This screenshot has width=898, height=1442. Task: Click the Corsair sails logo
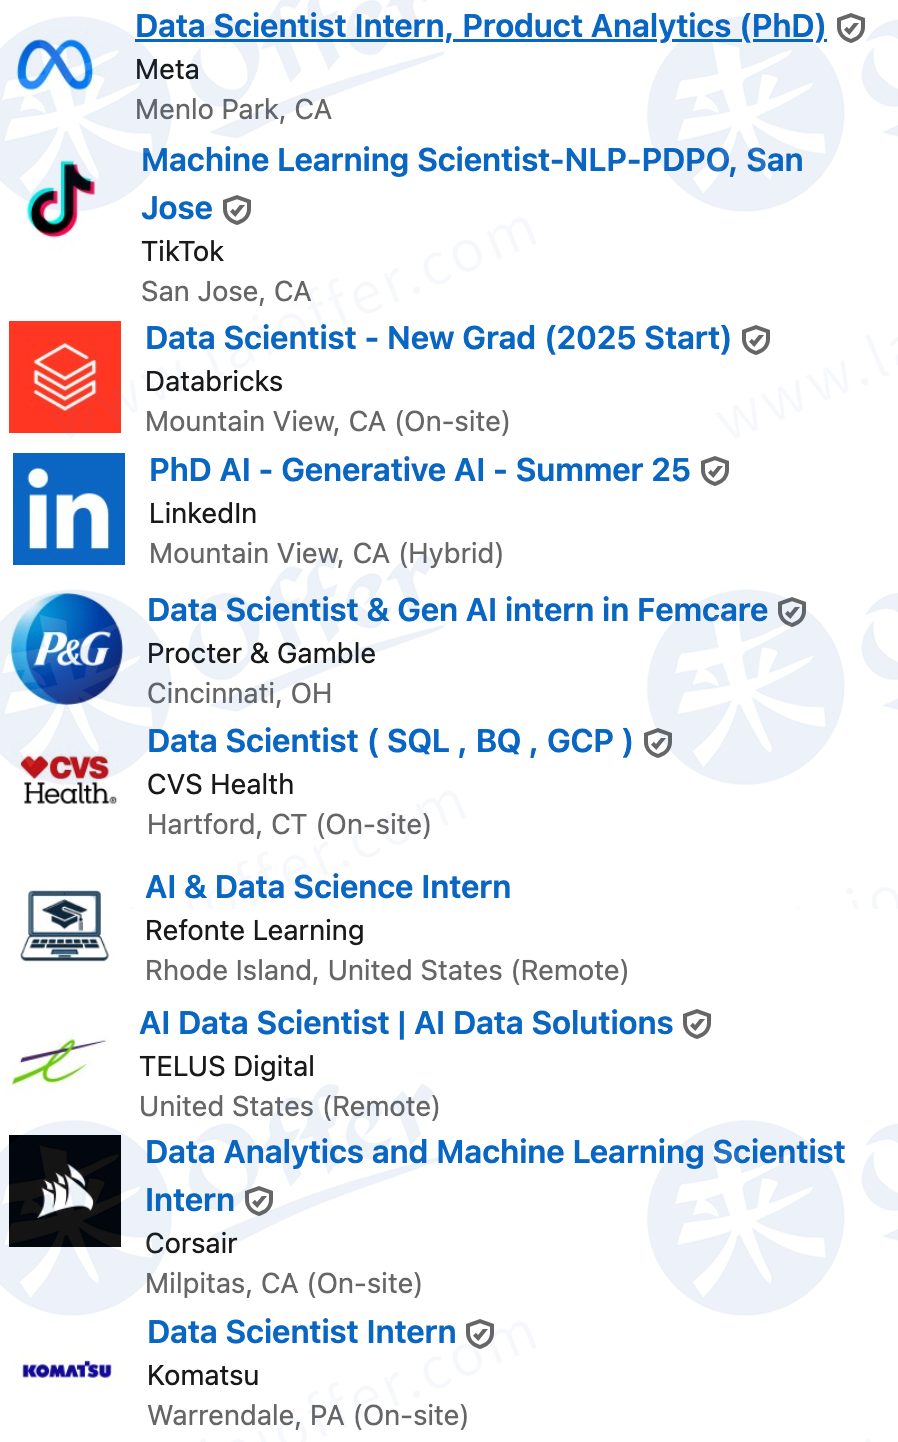(x=65, y=1191)
